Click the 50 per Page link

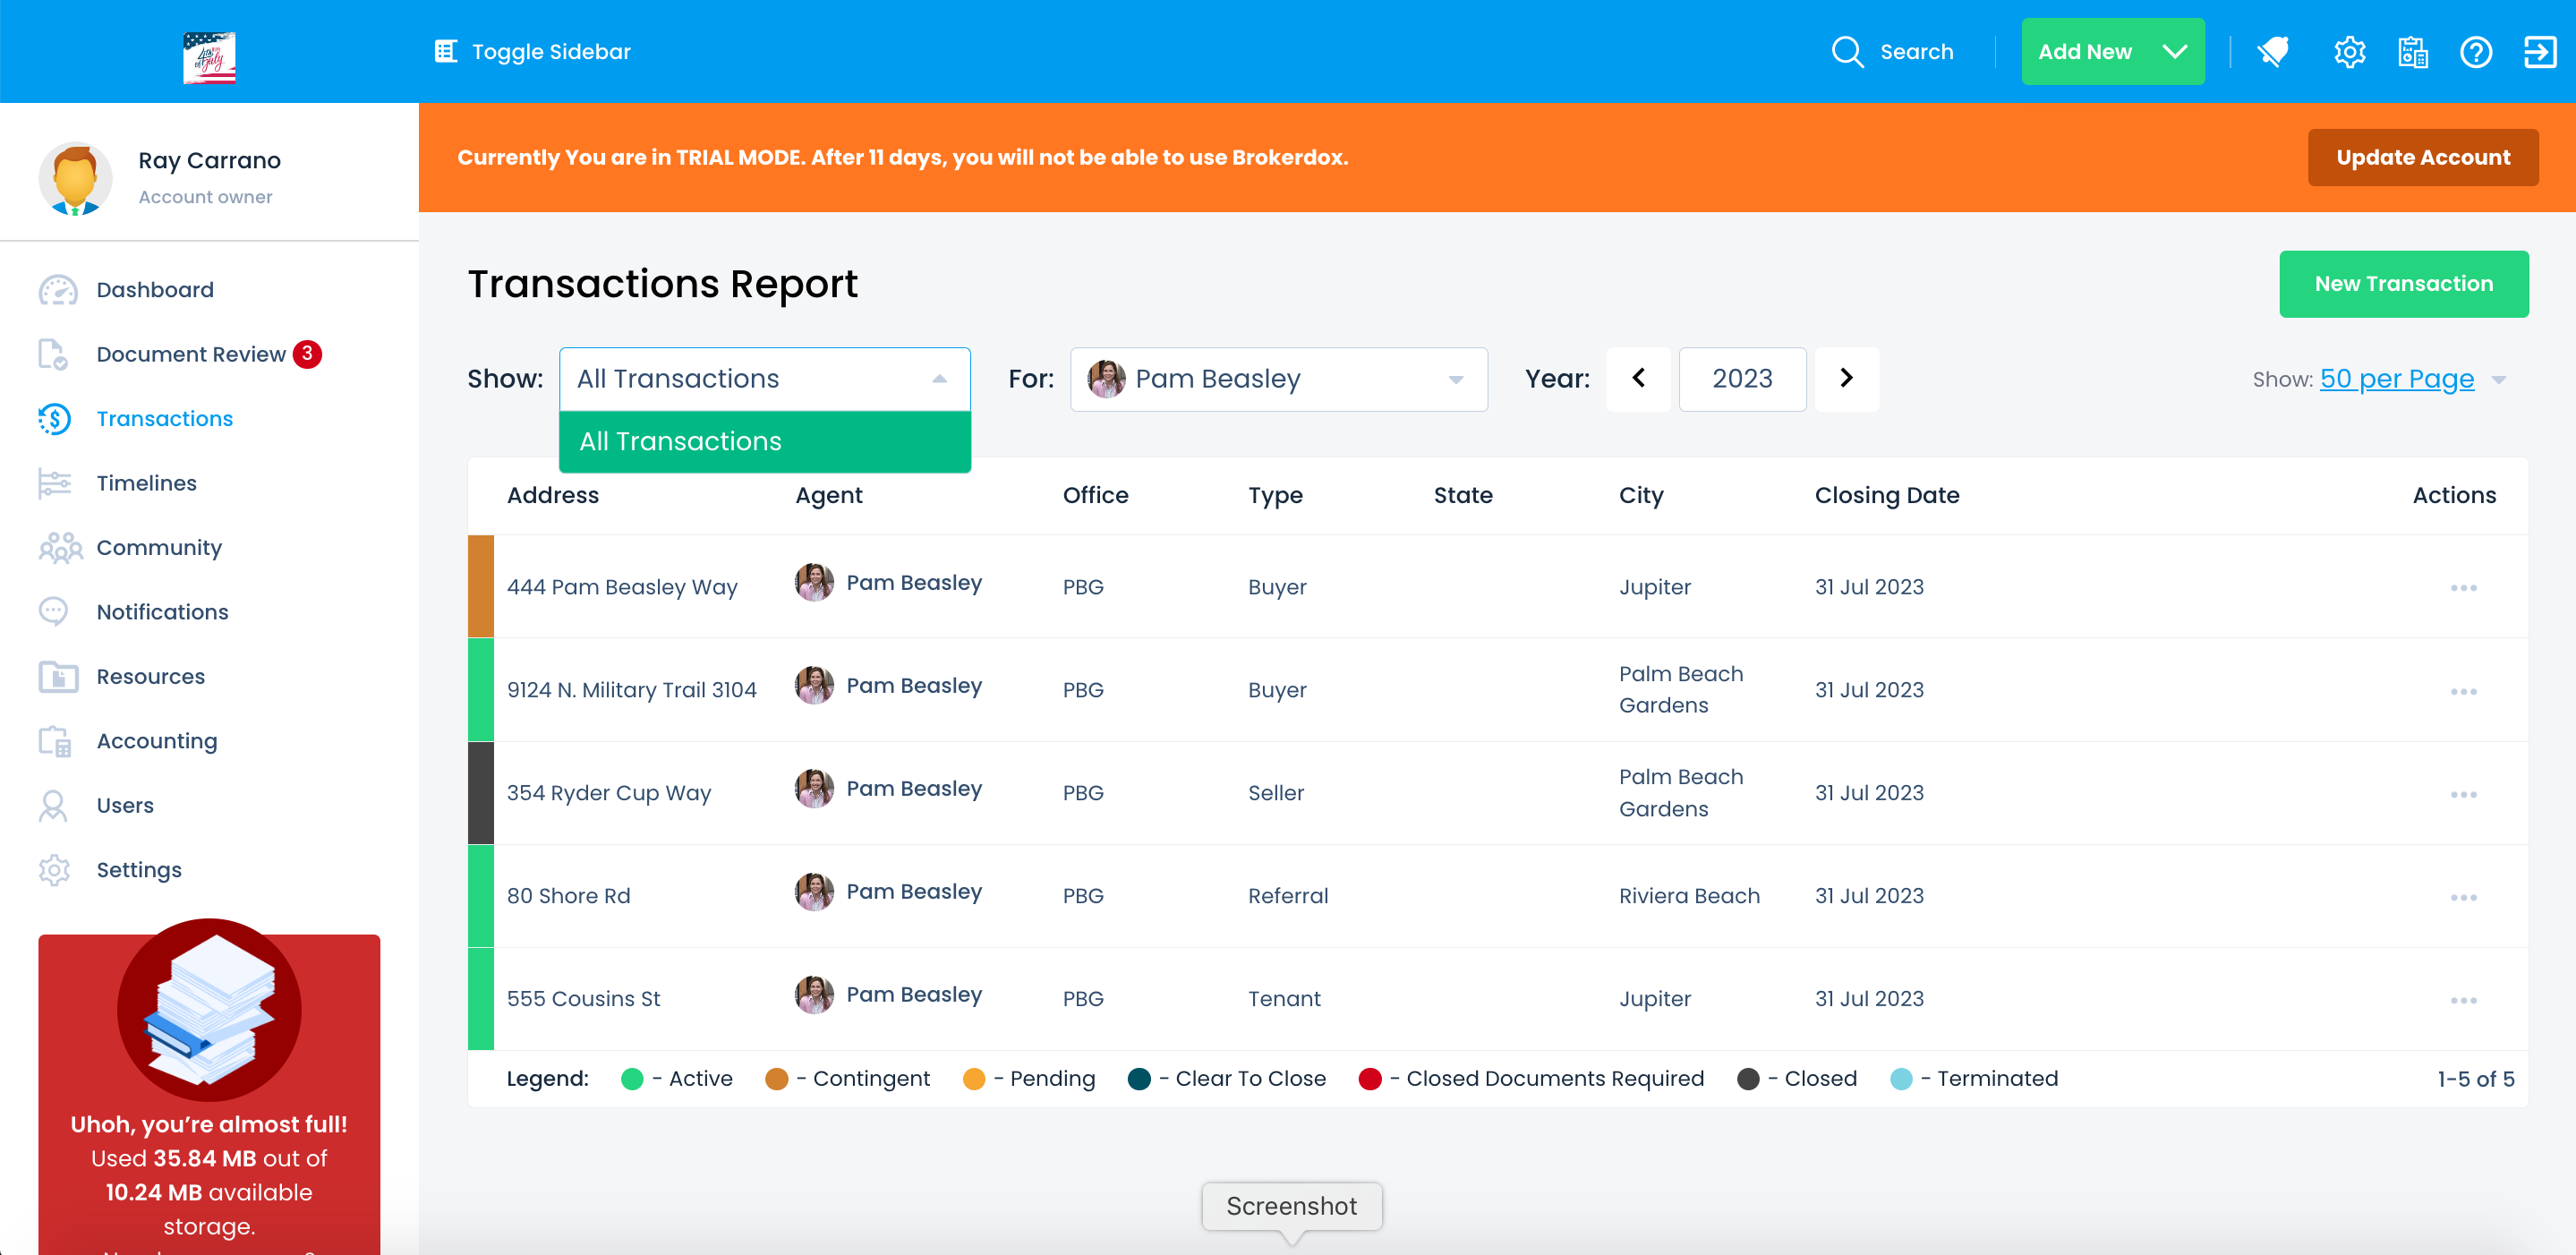[2396, 379]
